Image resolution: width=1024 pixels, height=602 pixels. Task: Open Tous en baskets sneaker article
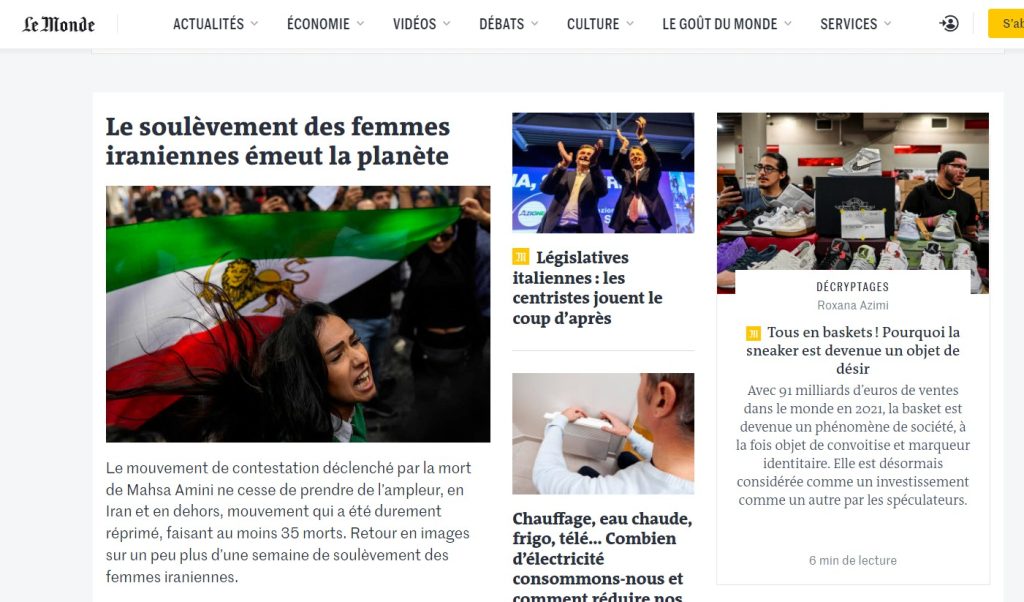(853, 350)
